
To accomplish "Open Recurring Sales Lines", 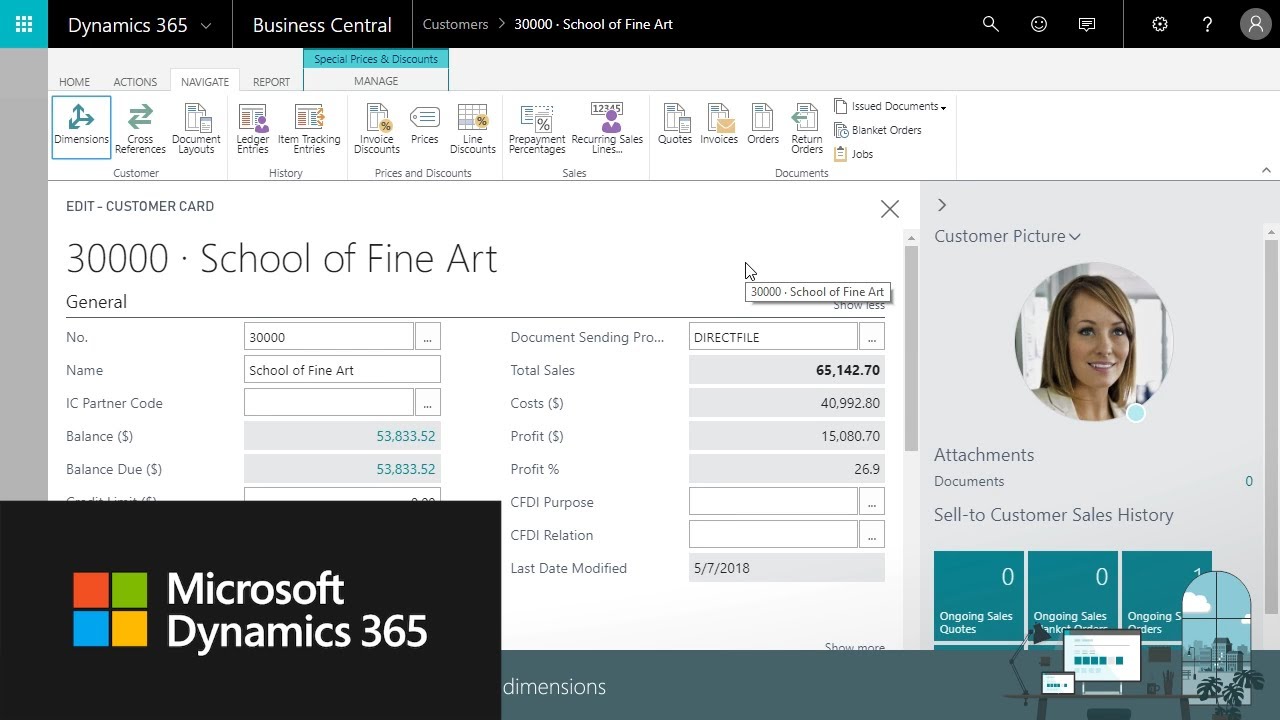I will point(607,129).
